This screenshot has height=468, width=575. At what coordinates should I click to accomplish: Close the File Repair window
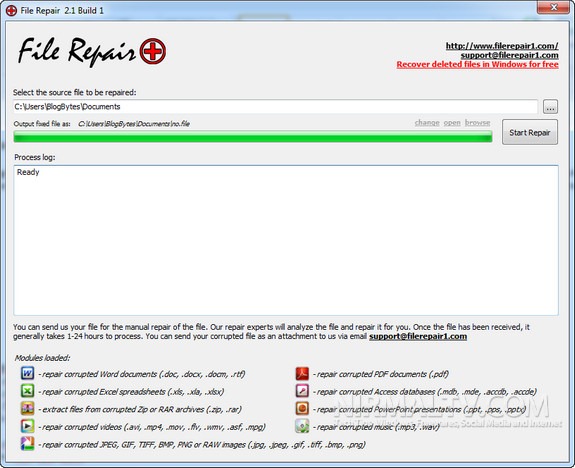(554, 7)
